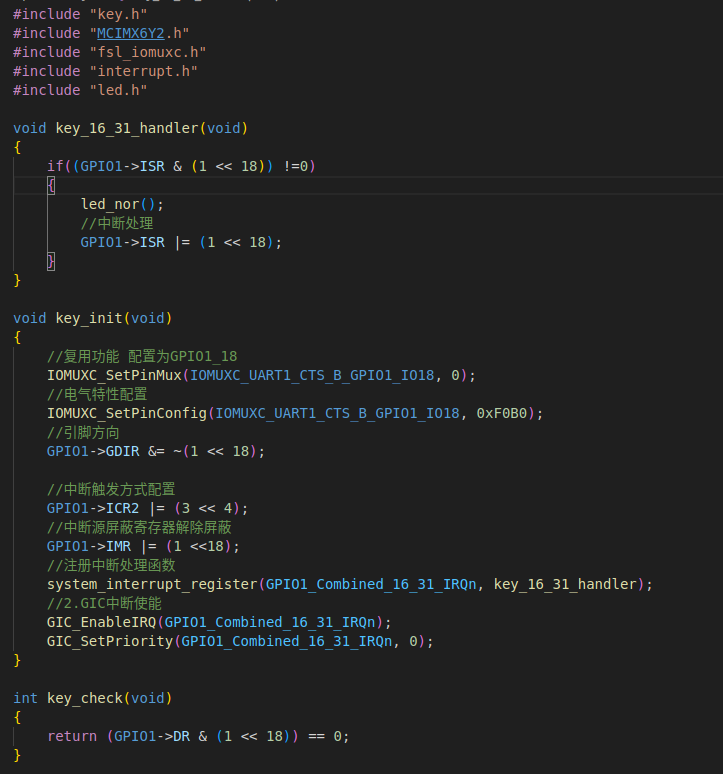Click the IOMUXC_UART1_CTS_B_GPIO1_IO18 argument of SetPinMux

pos(312,376)
